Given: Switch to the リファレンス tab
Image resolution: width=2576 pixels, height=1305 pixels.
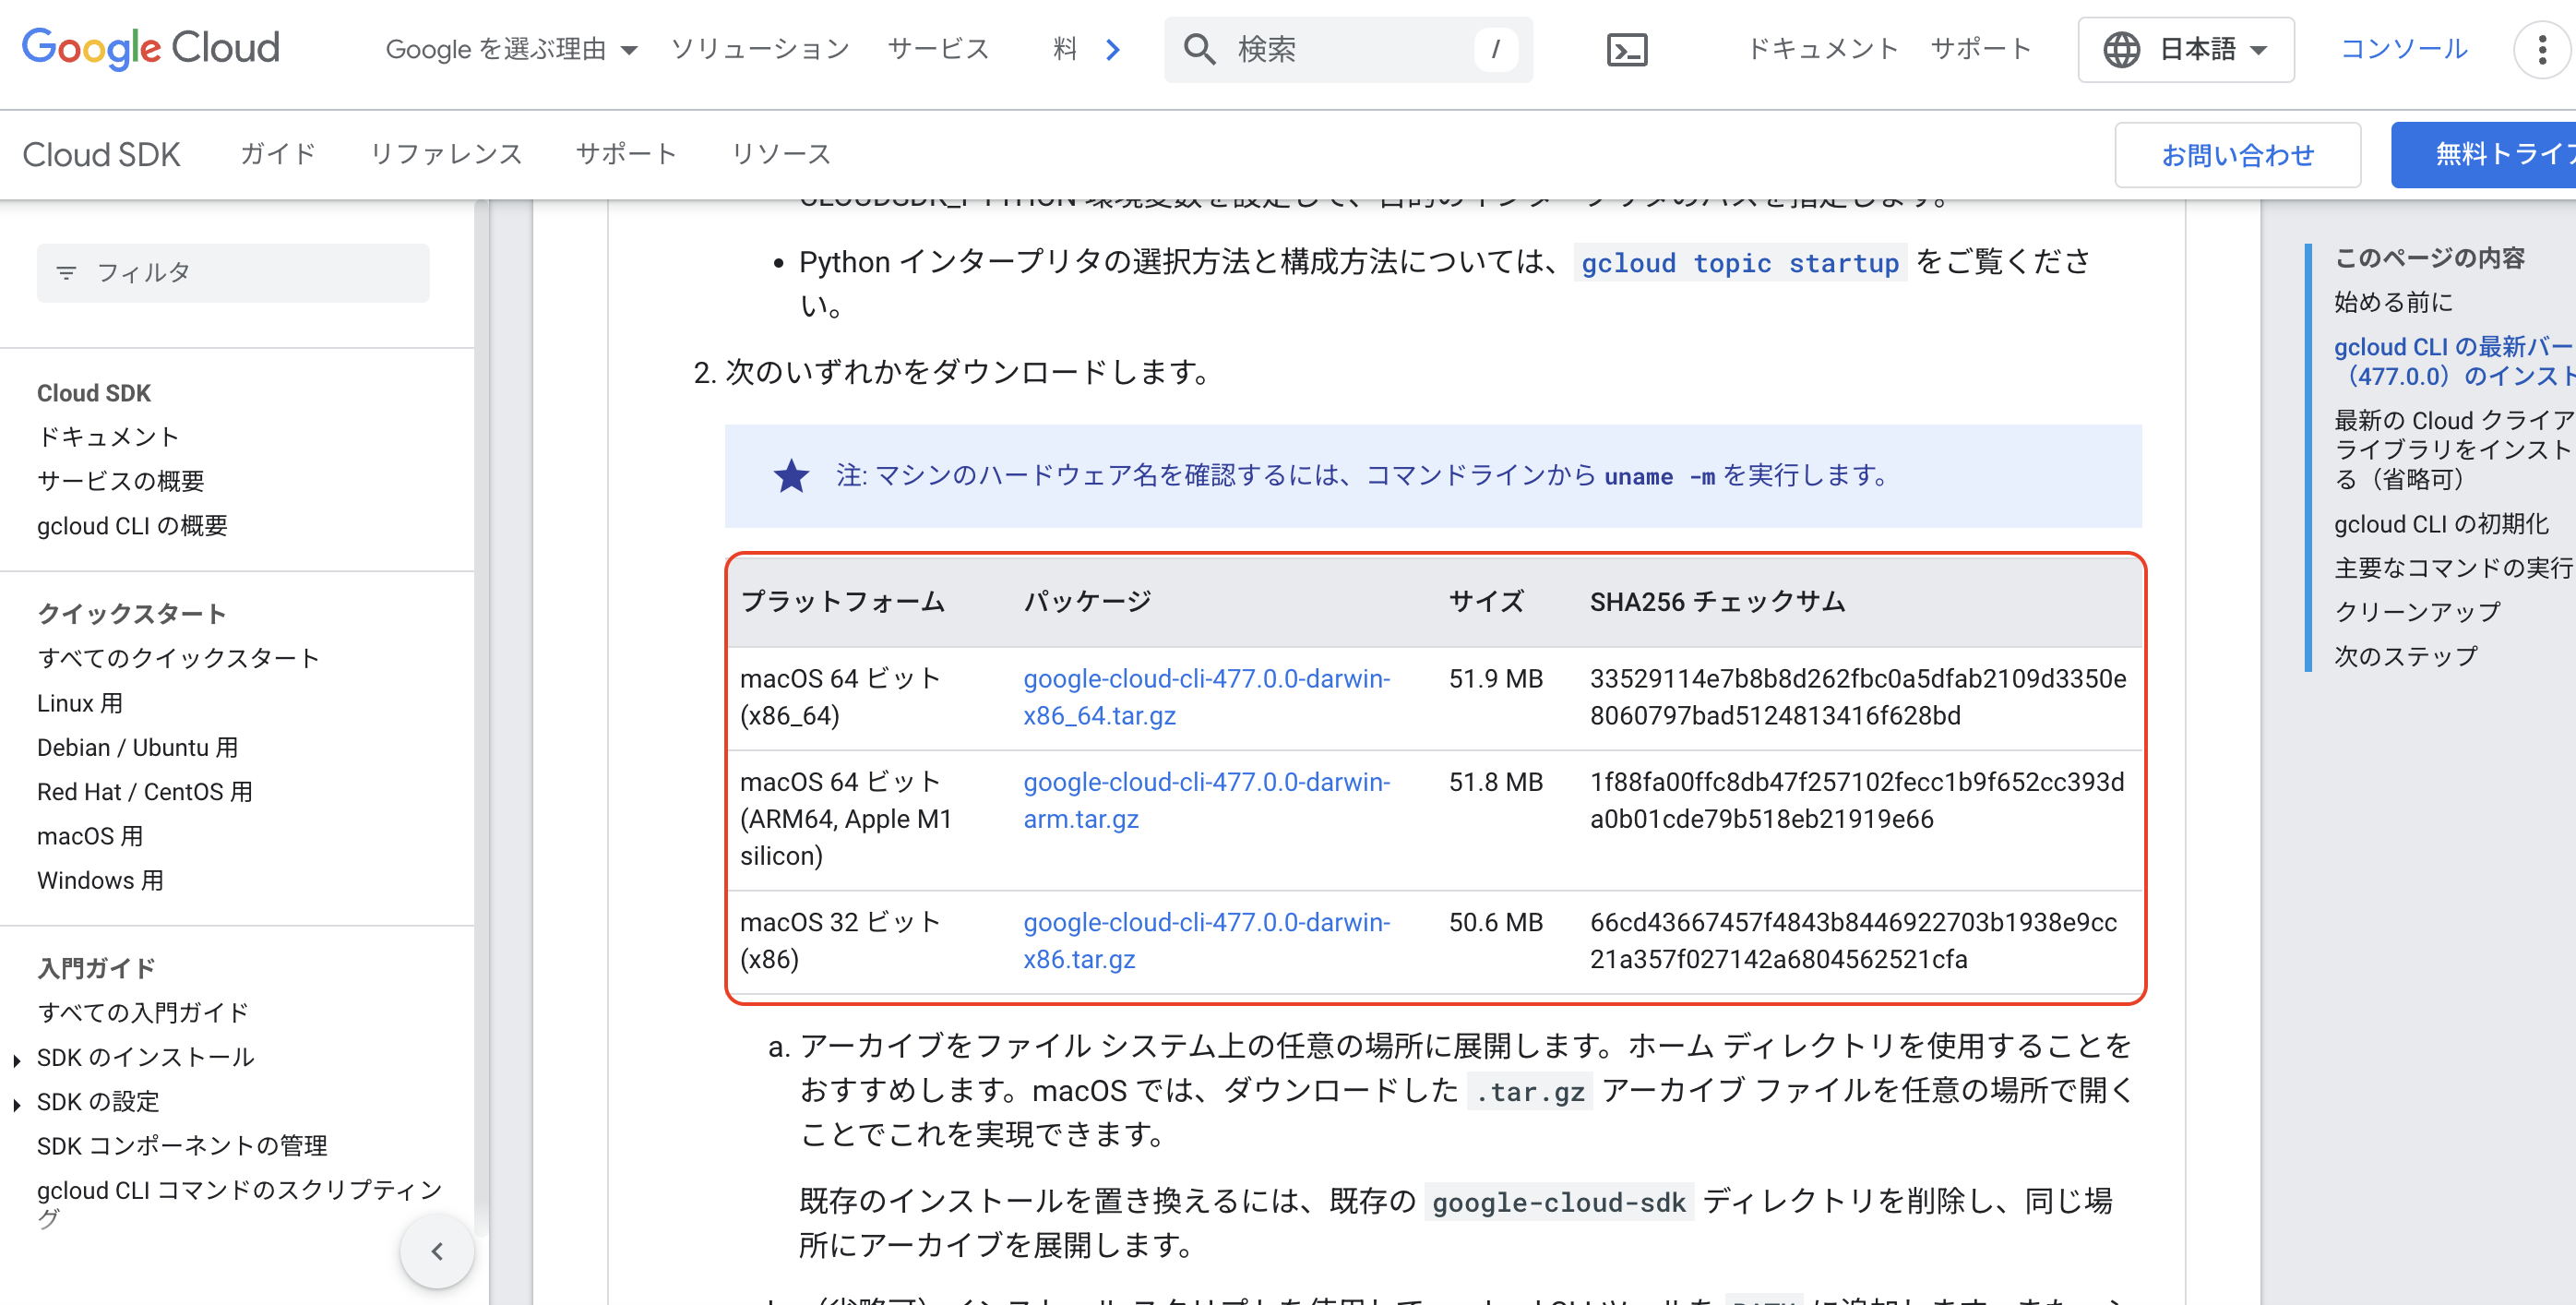Looking at the screenshot, I should point(446,154).
